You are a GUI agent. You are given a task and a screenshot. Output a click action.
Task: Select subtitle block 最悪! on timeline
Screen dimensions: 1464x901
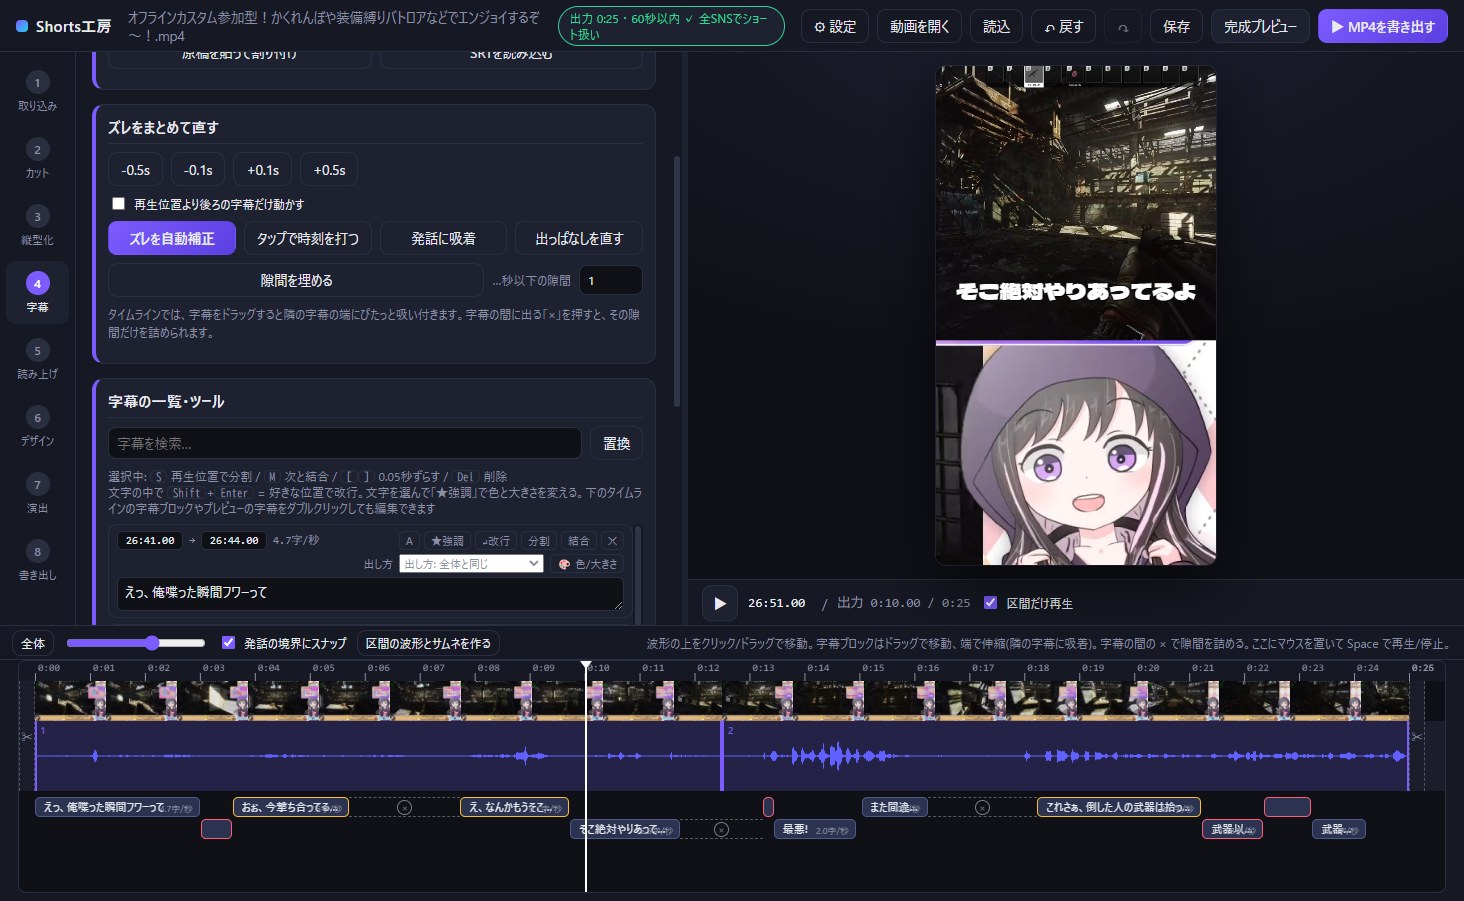pos(815,829)
